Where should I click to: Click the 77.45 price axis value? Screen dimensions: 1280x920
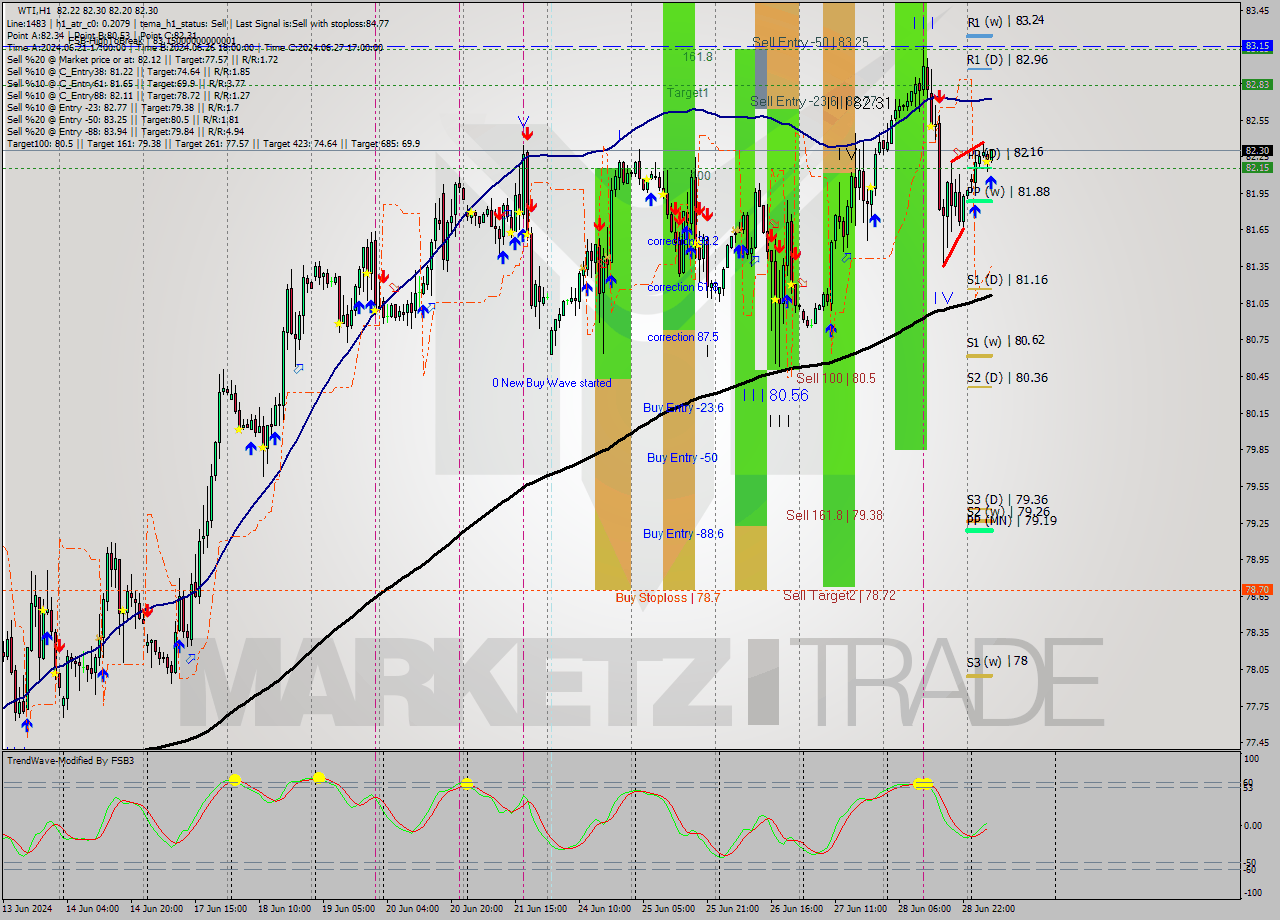tap(1257, 743)
